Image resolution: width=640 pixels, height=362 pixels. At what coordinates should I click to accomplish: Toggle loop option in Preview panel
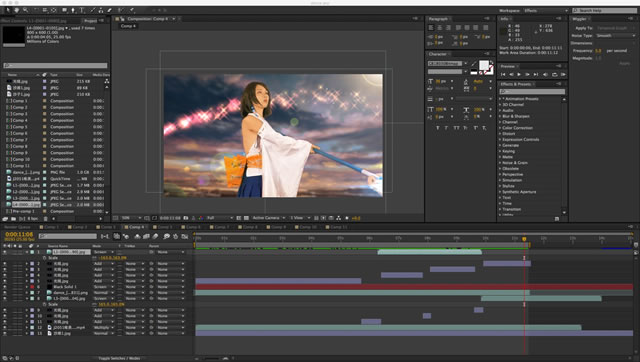click(554, 75)
